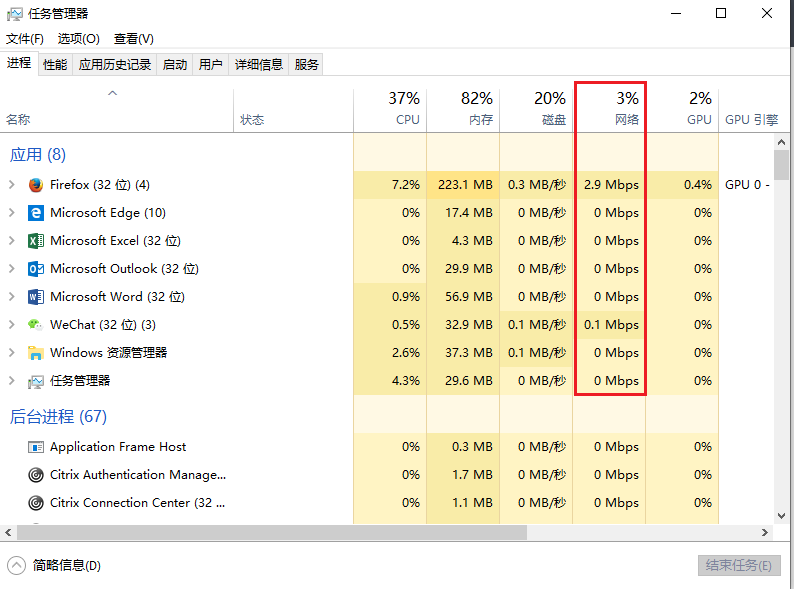Switch to the 服务 tab
794x589 pixels.
click(306, 65)
